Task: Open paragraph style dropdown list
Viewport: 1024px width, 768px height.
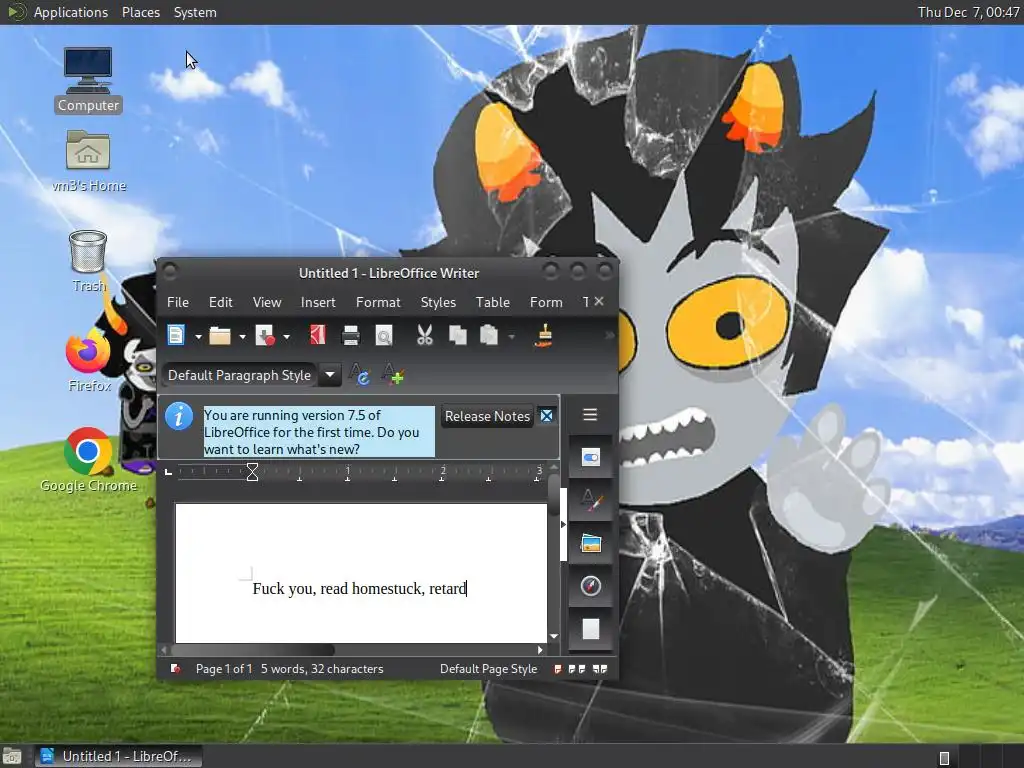Action: pos(330,375)
